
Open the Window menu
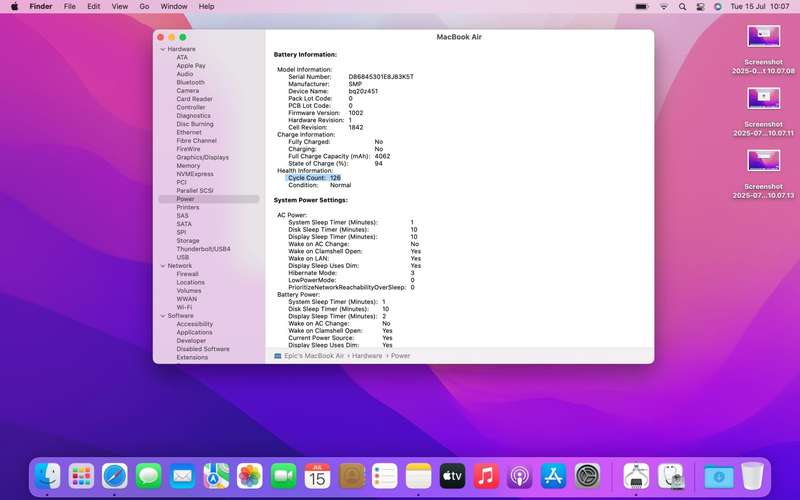pos(173,7)
